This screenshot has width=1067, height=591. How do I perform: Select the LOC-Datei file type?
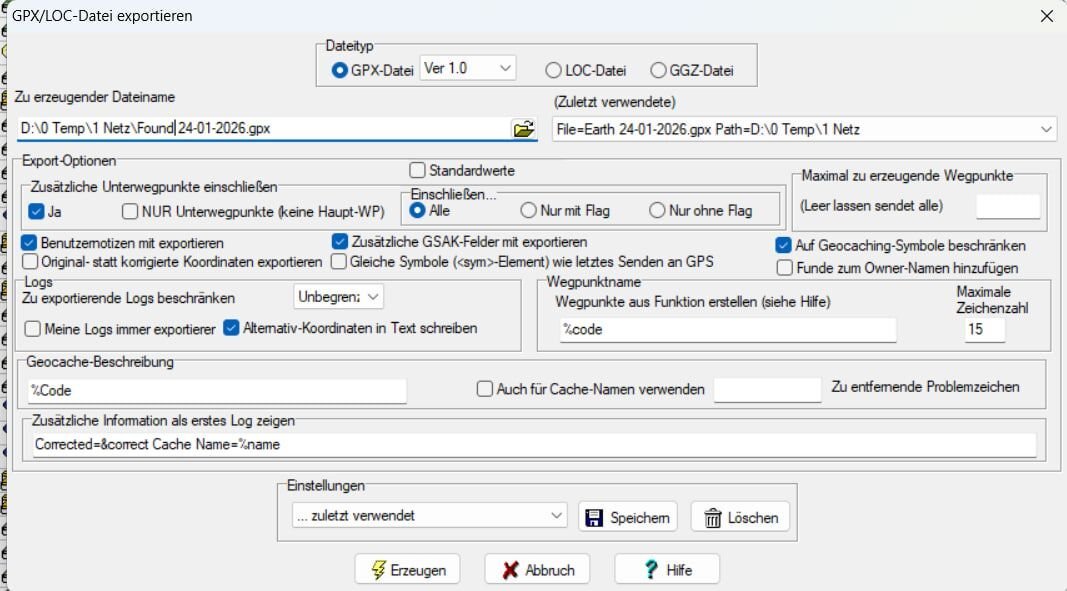553,70
